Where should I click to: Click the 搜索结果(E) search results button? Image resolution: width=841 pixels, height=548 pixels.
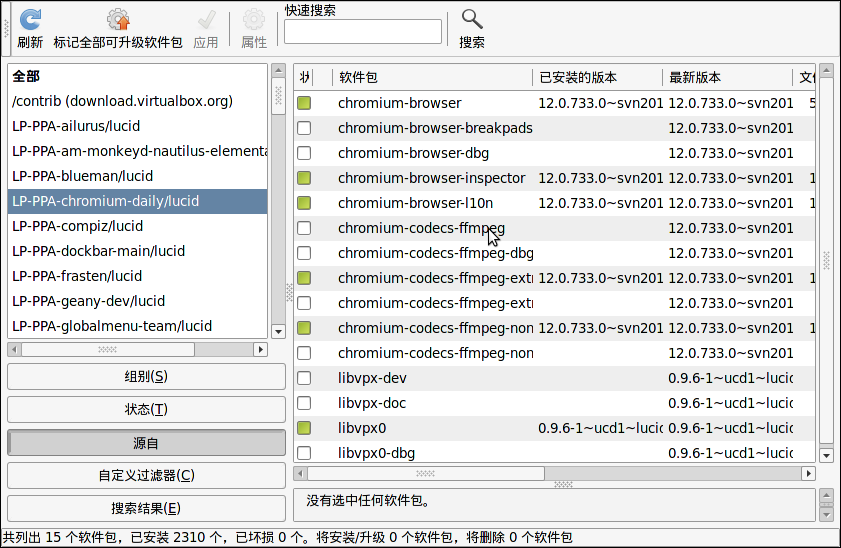pyautogui.click(x=146, y=508)
